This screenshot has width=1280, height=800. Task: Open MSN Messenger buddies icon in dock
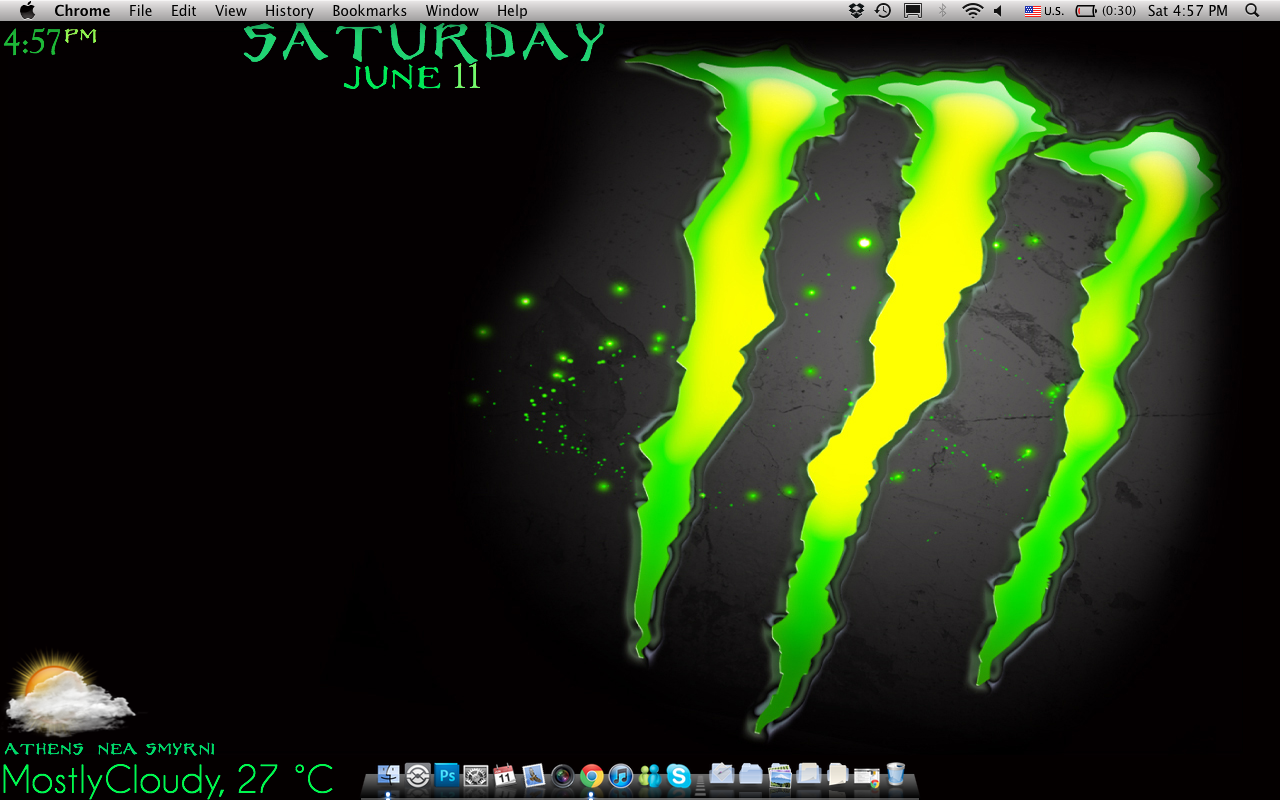[649, 776]
